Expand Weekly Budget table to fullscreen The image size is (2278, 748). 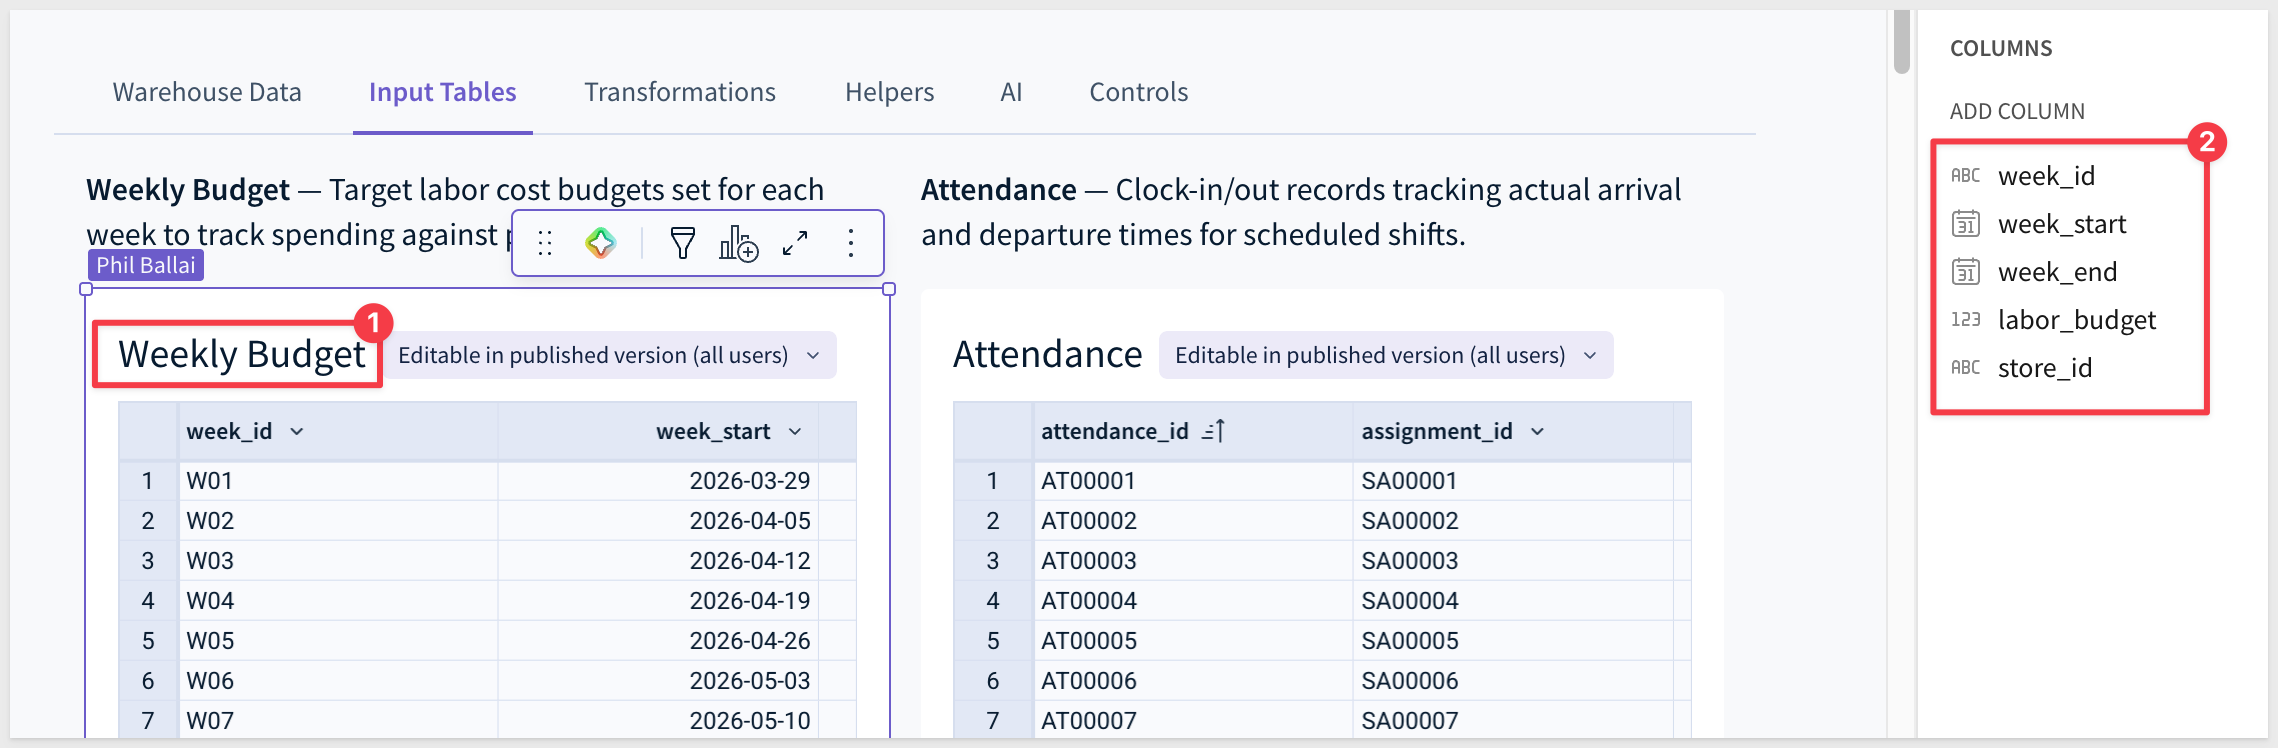(x=795, y=243)
